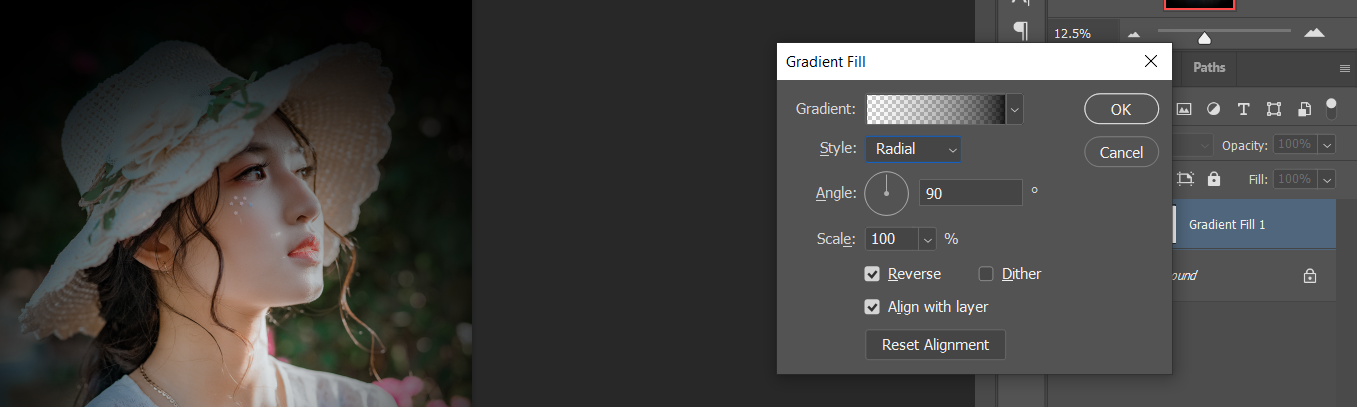Viewport: 1357px width, 407px height.
Task: Click the adjustment layer filter icon
Action: (x=1213, y=109)
